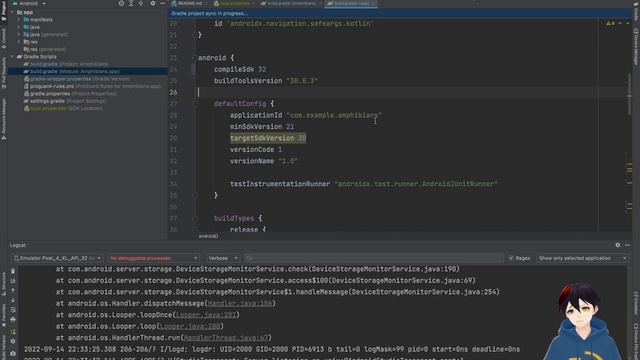This screenshot has width=640, height=360.
Task: Click the Print icon in Logcat toolbar
Action: 13,320
